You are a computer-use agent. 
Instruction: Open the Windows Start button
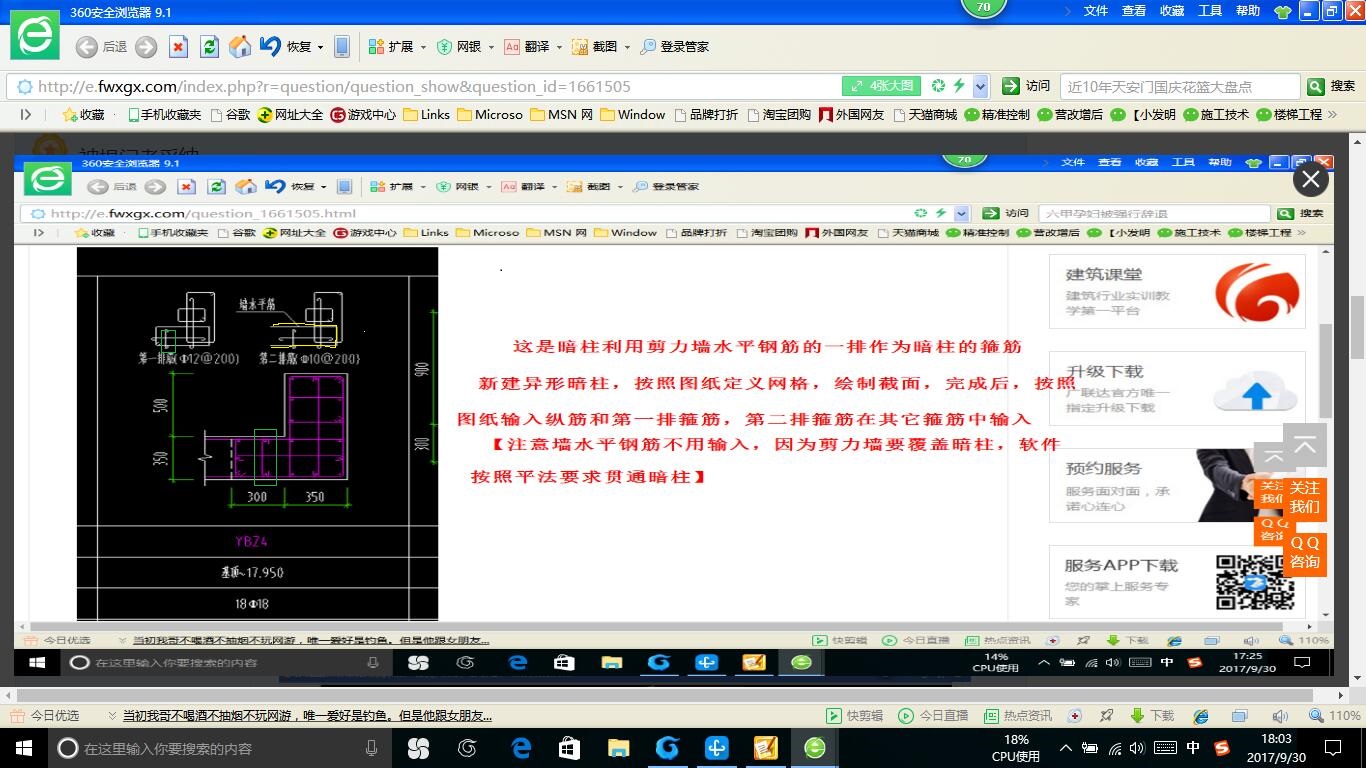pyautogui.click(x=23, y=748)
